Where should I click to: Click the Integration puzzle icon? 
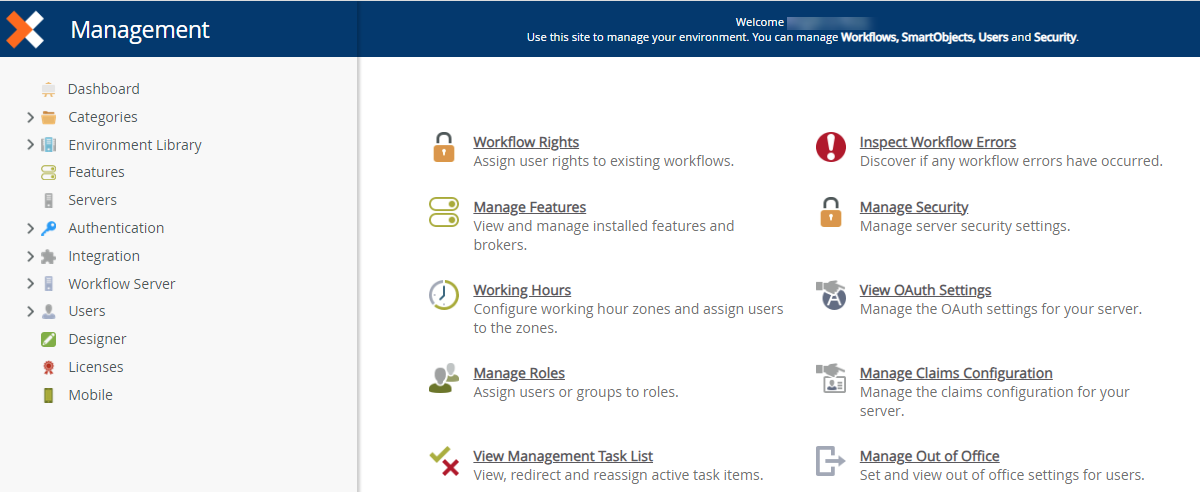49,256
